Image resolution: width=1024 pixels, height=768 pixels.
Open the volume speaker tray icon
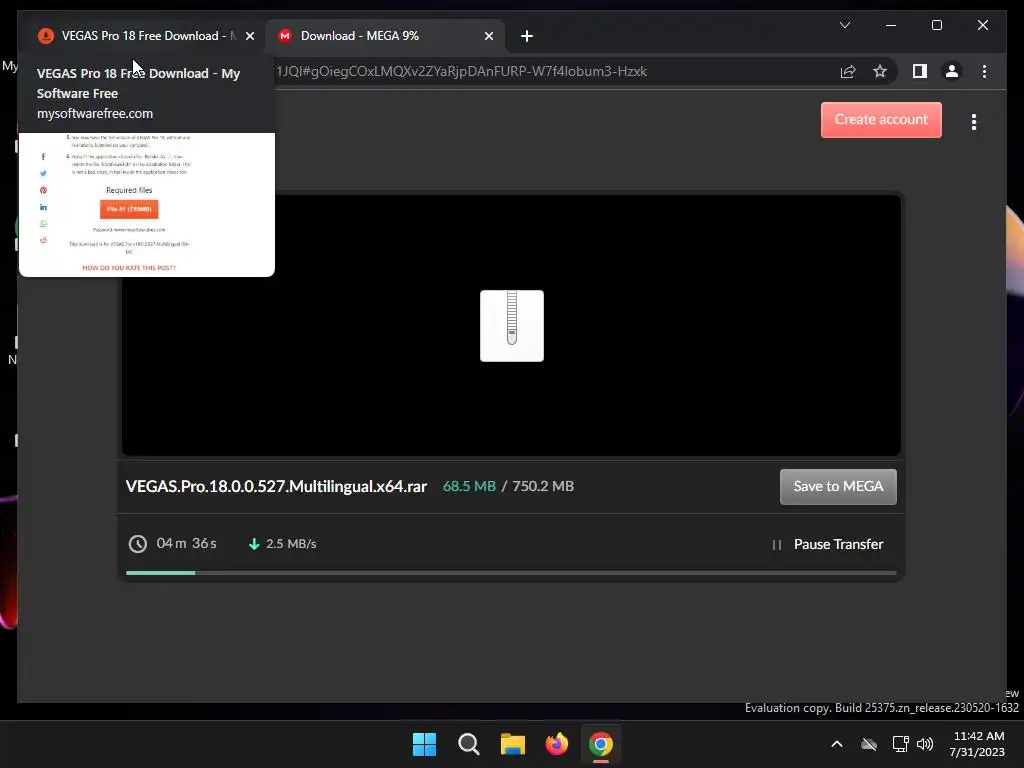pos(925,744)
